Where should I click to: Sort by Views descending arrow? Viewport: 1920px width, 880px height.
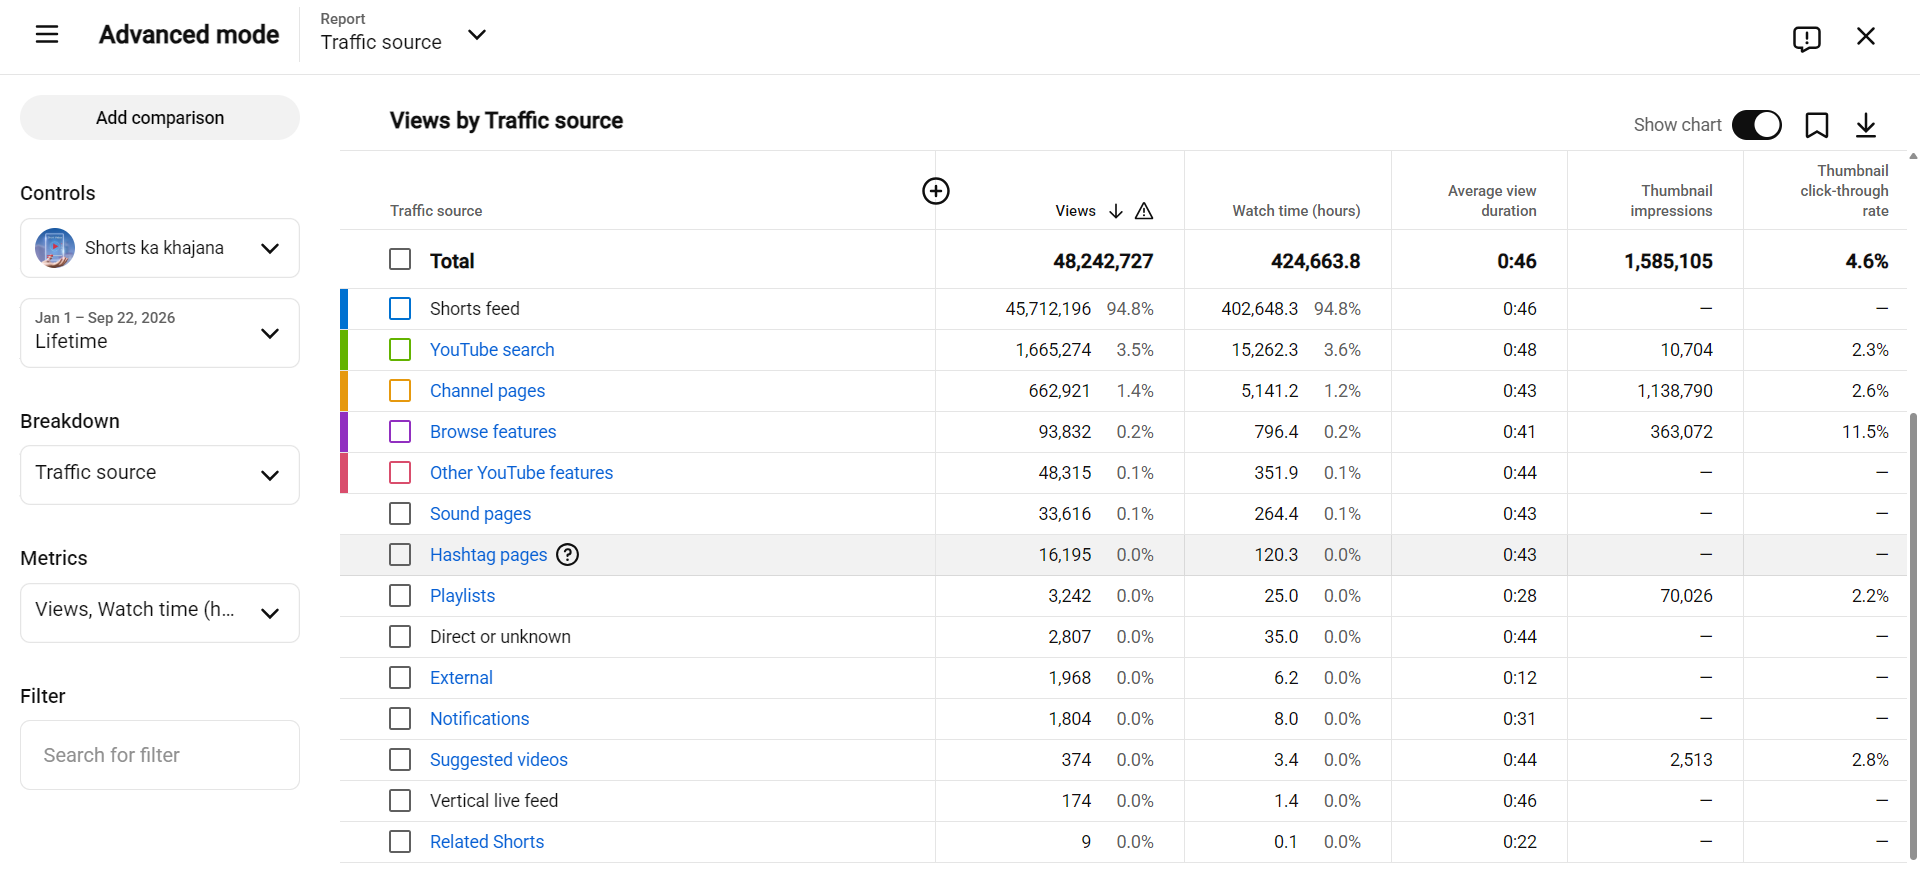[x=1116, y=211]
